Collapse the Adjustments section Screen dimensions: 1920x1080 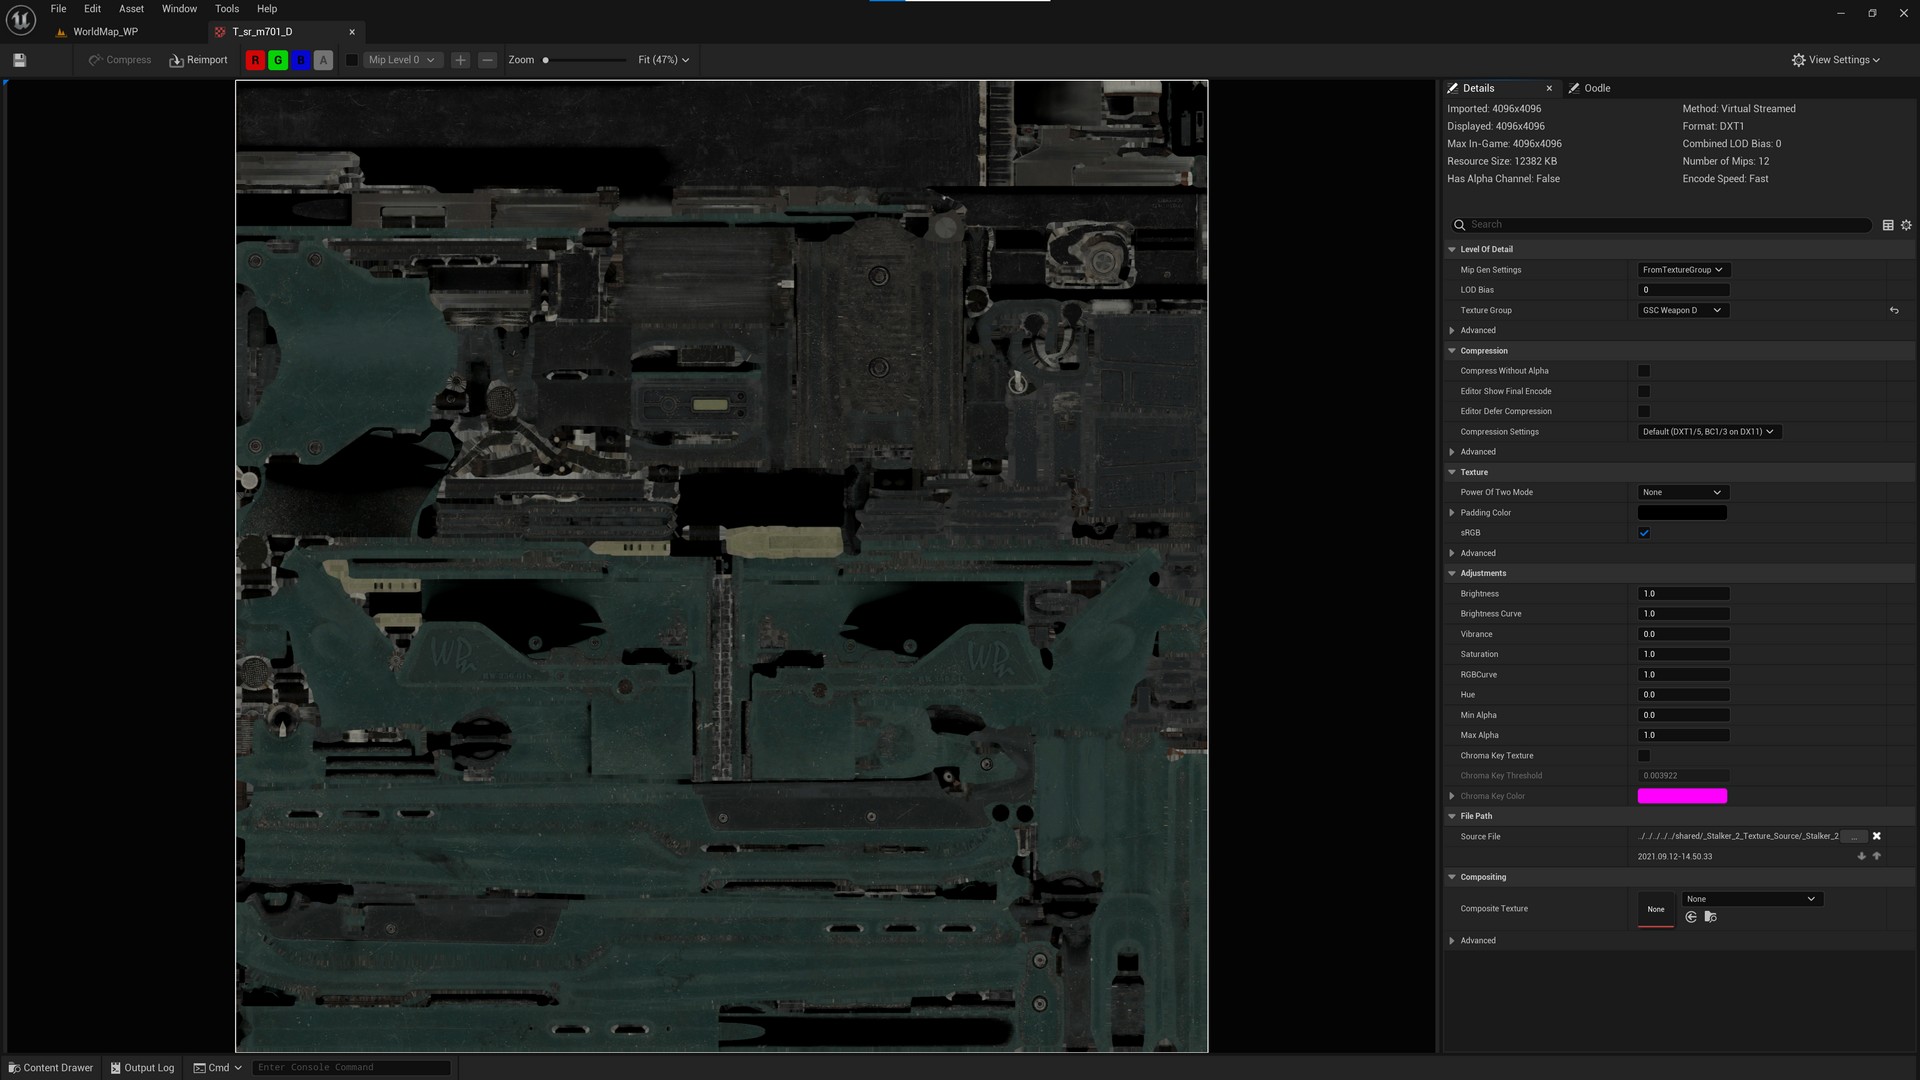[1452, 573]
